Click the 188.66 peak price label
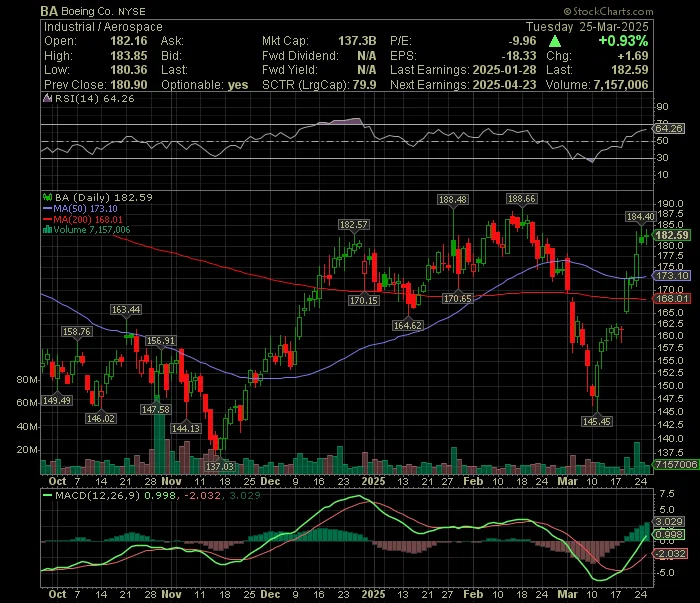700x603 pixels. [521, 199]
